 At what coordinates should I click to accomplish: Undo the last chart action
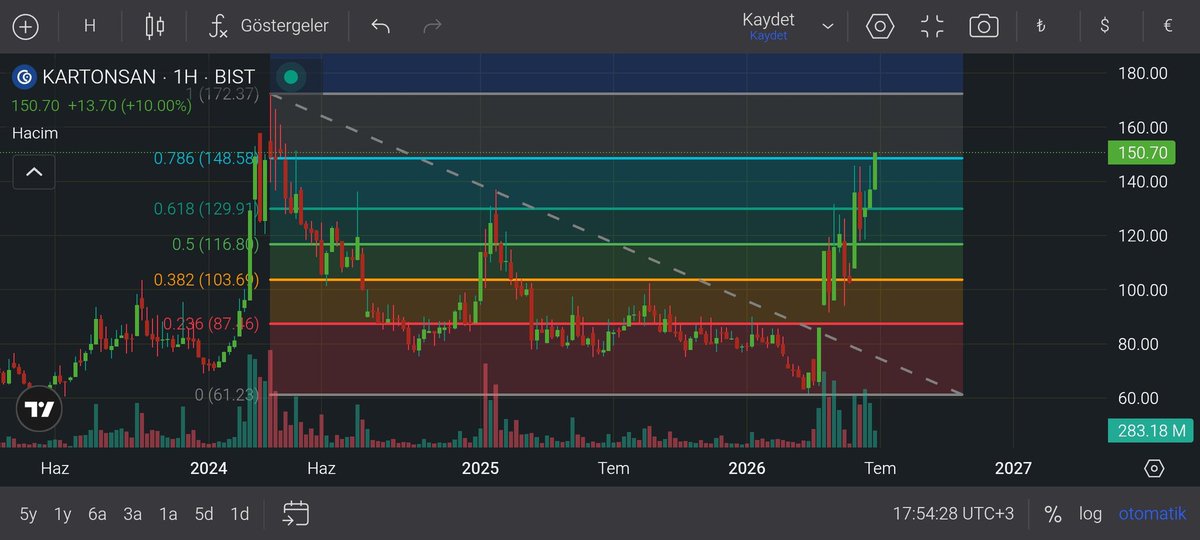[380, 26]
